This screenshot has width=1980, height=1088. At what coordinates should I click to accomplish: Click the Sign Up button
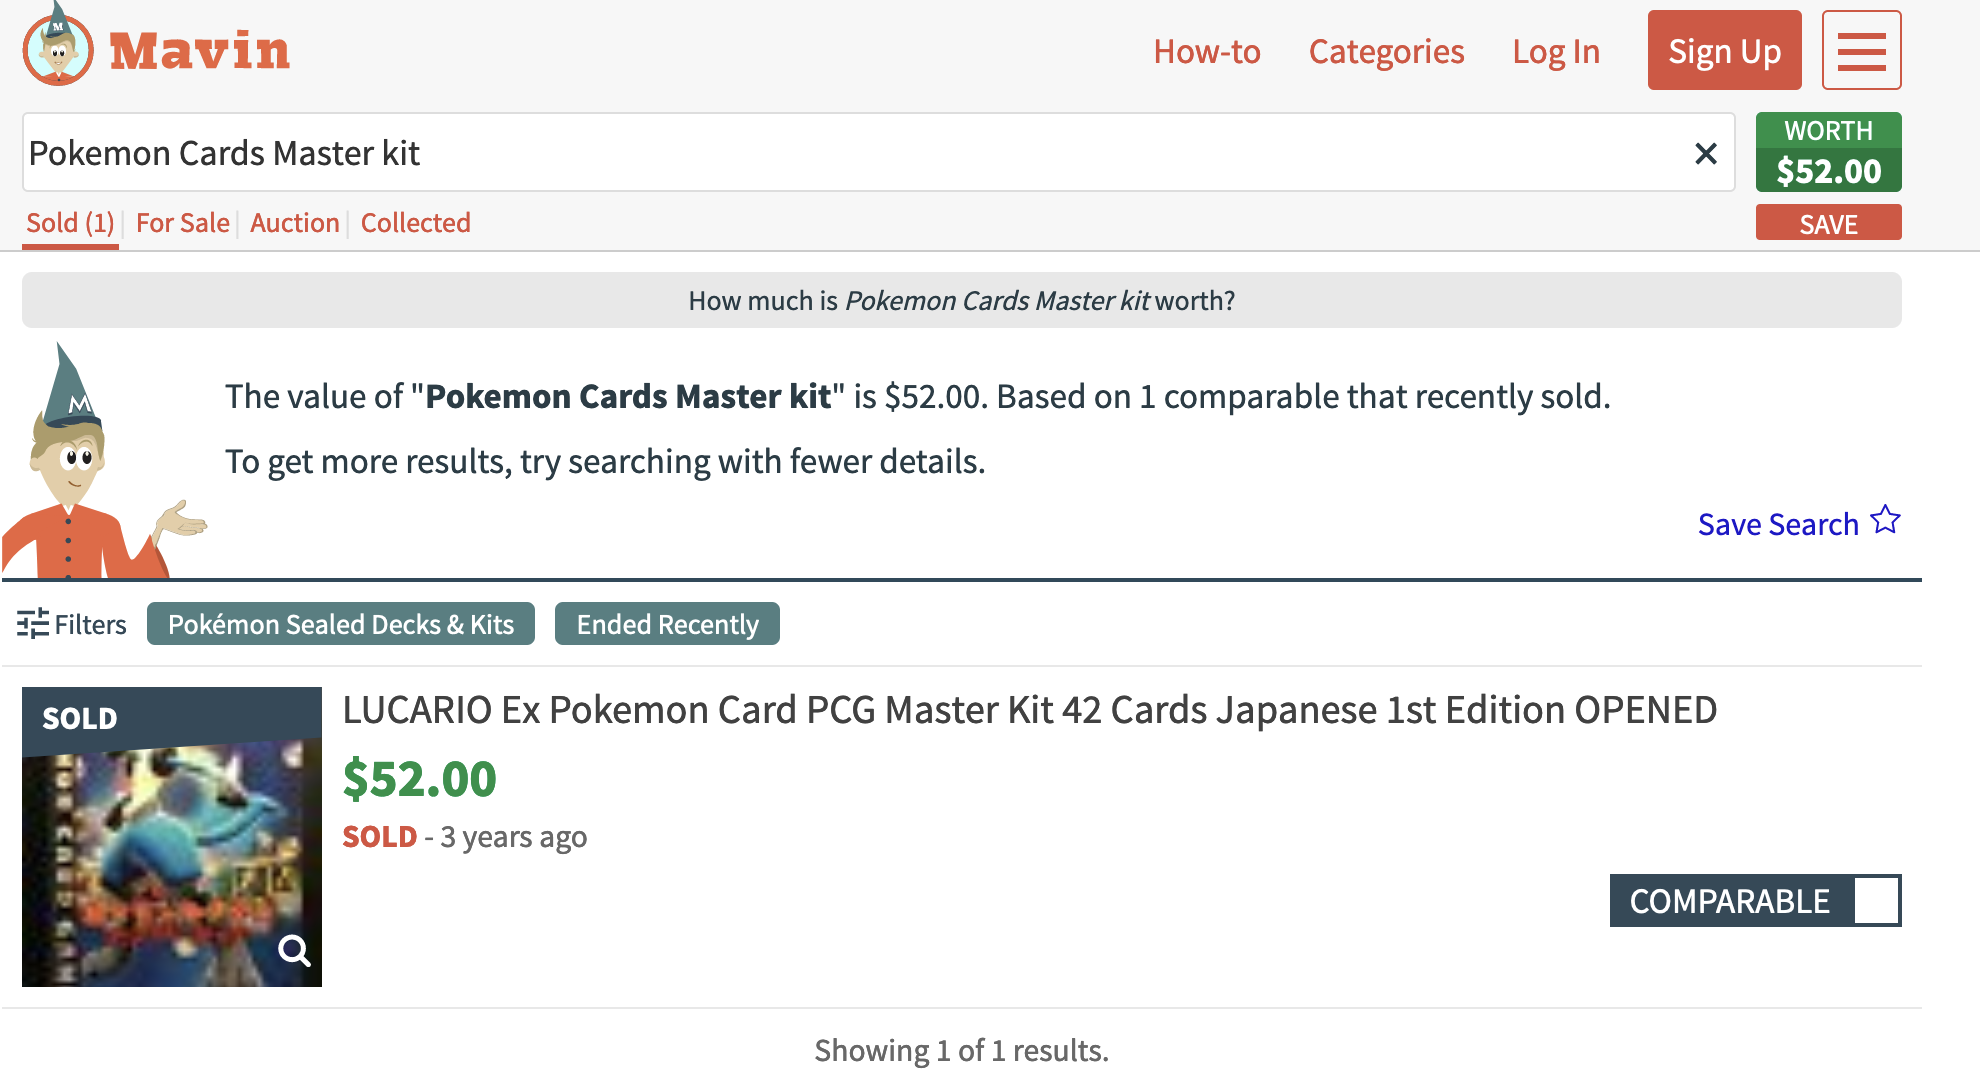pos(1725,51)
